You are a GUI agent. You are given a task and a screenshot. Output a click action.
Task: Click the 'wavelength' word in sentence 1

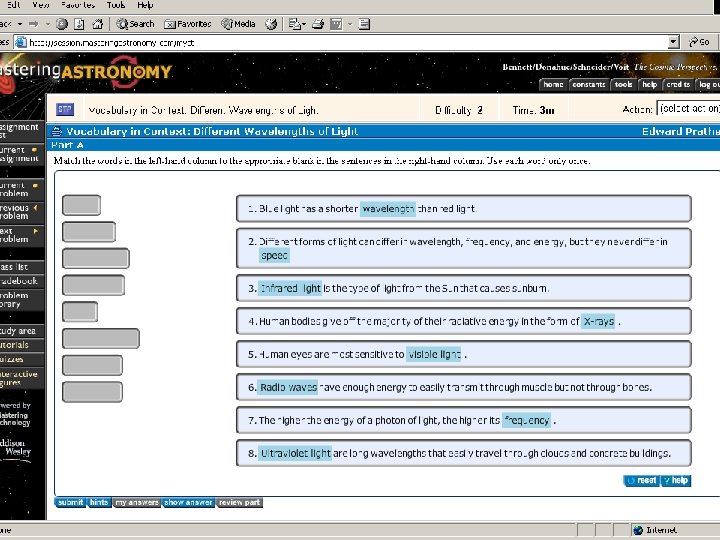coord(388,209)
